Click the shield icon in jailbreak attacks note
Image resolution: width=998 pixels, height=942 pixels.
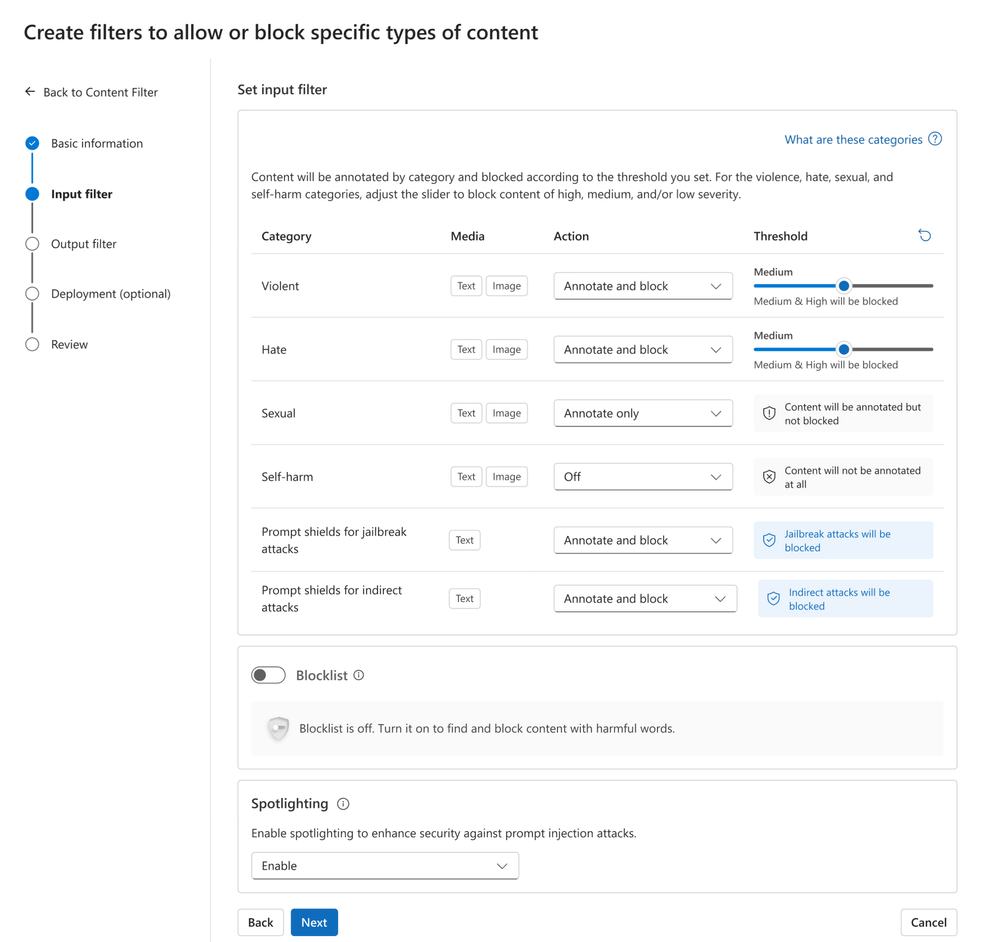coord(769,540)
